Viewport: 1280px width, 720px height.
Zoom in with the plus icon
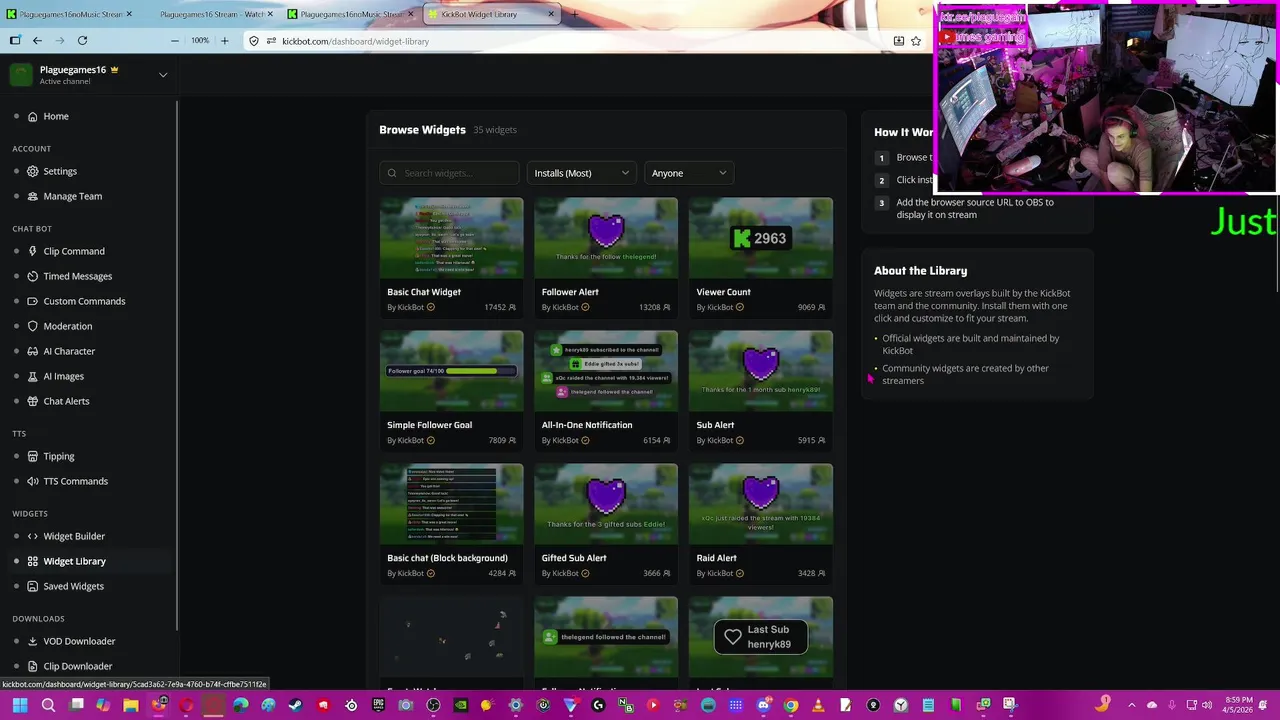[x=224, y=41]
